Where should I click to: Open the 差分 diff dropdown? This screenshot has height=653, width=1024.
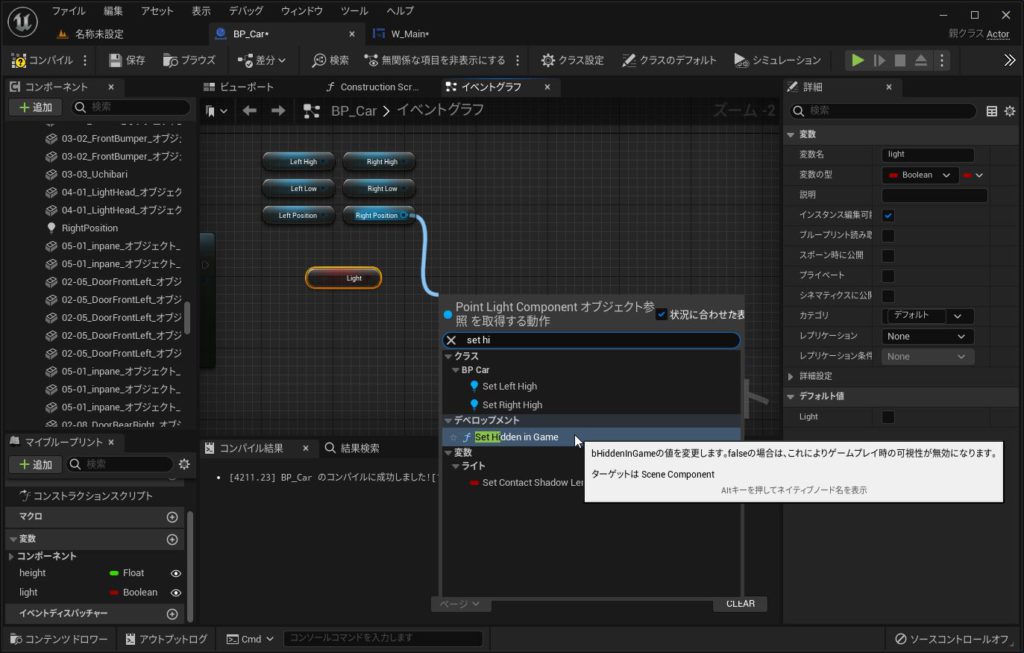[x=261, y=60]
